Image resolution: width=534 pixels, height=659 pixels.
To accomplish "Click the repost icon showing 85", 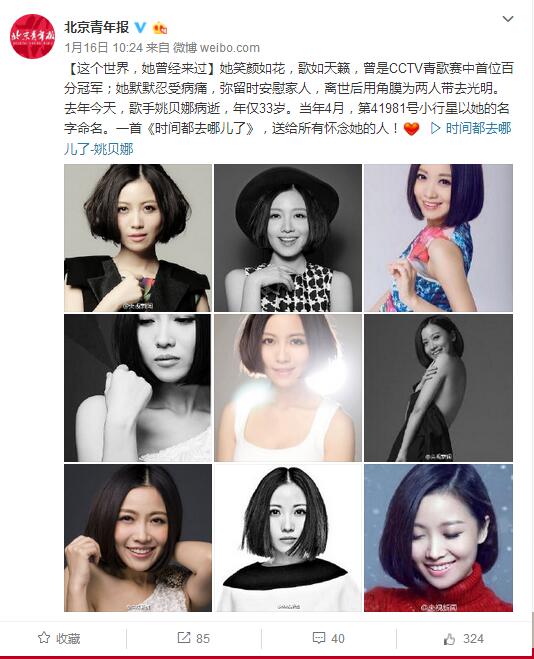I will (x=184, y=638).
